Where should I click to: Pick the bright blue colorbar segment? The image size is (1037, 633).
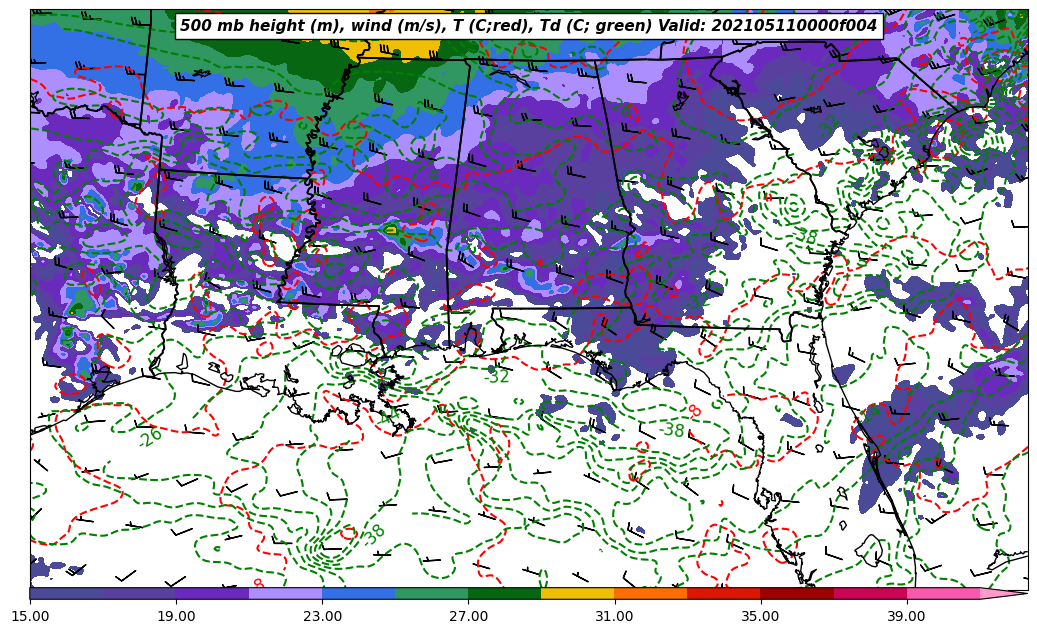(x=358, y=593)
